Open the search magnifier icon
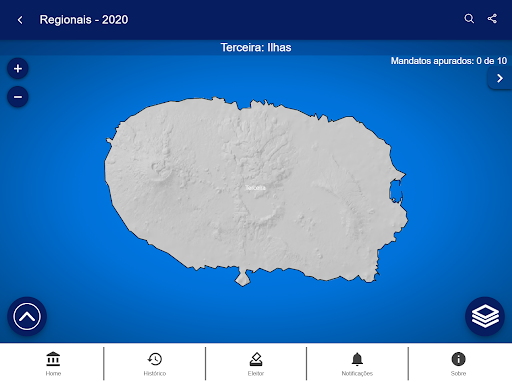 tap(469, 19)
